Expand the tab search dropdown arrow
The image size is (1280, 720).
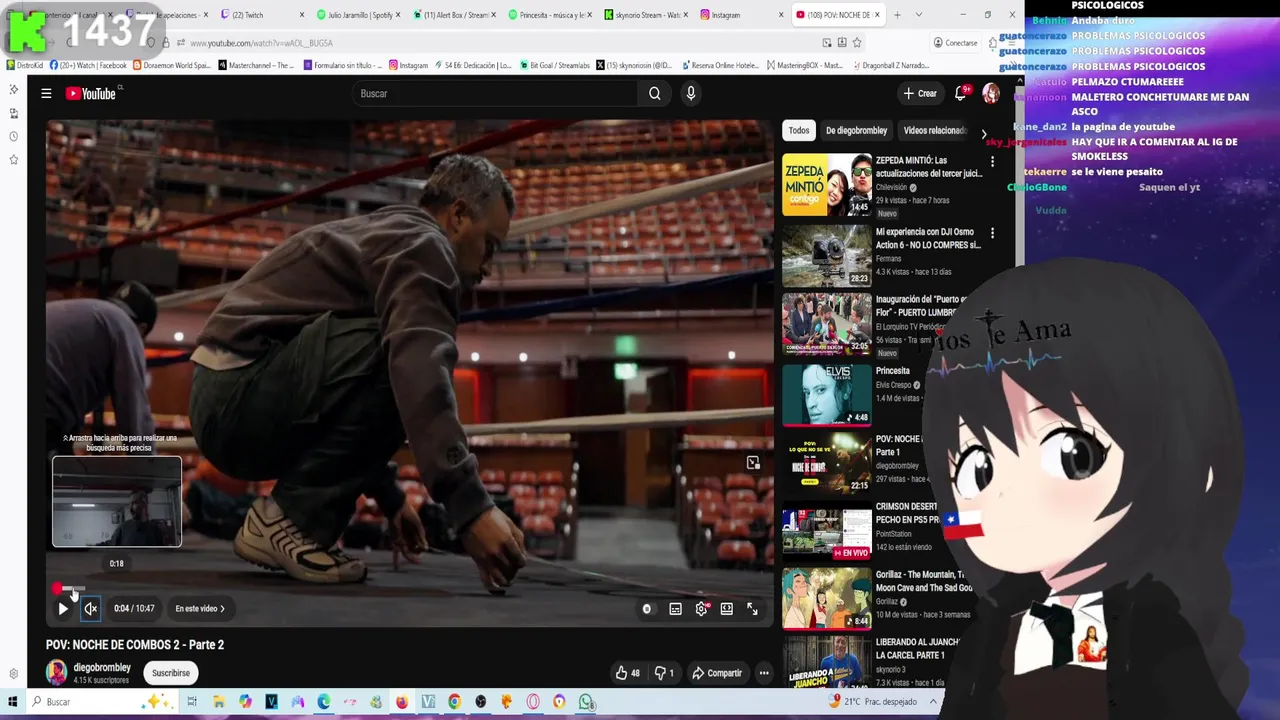(x=919, y=15)
